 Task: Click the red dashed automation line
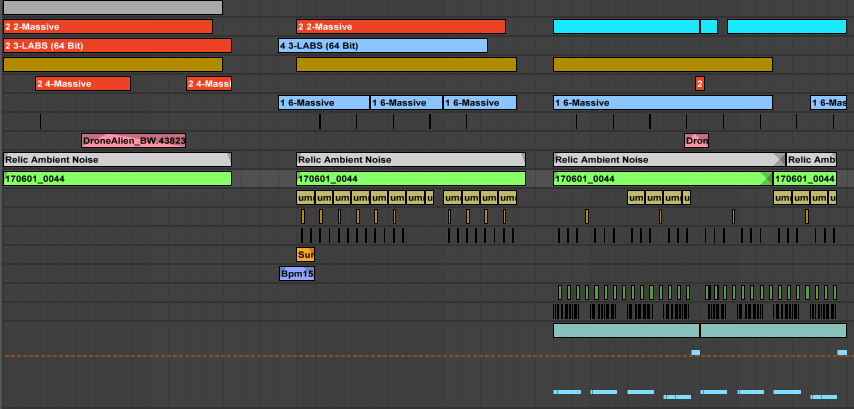coord(300,355)
